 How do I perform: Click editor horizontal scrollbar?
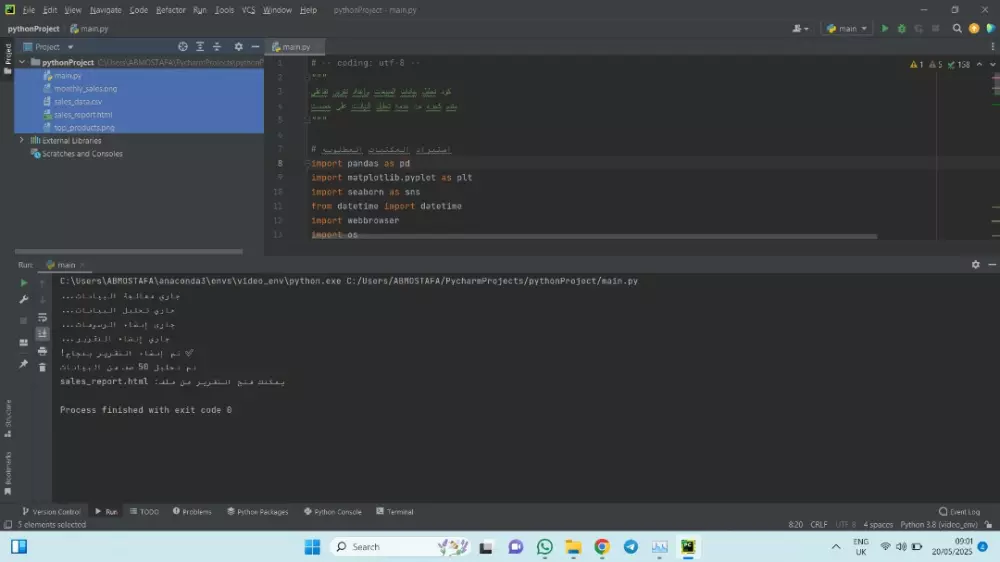pyautogui.click(x=594, y=237)
